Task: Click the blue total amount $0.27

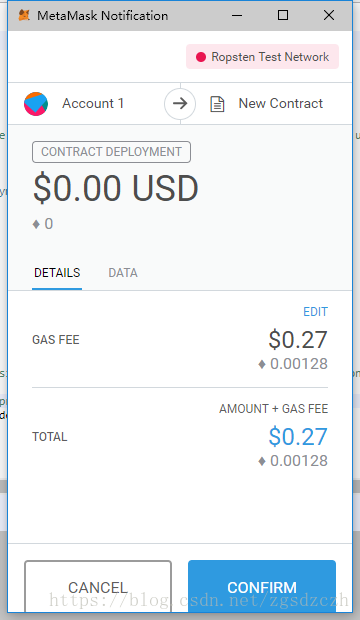Action: tap(298, 437)
